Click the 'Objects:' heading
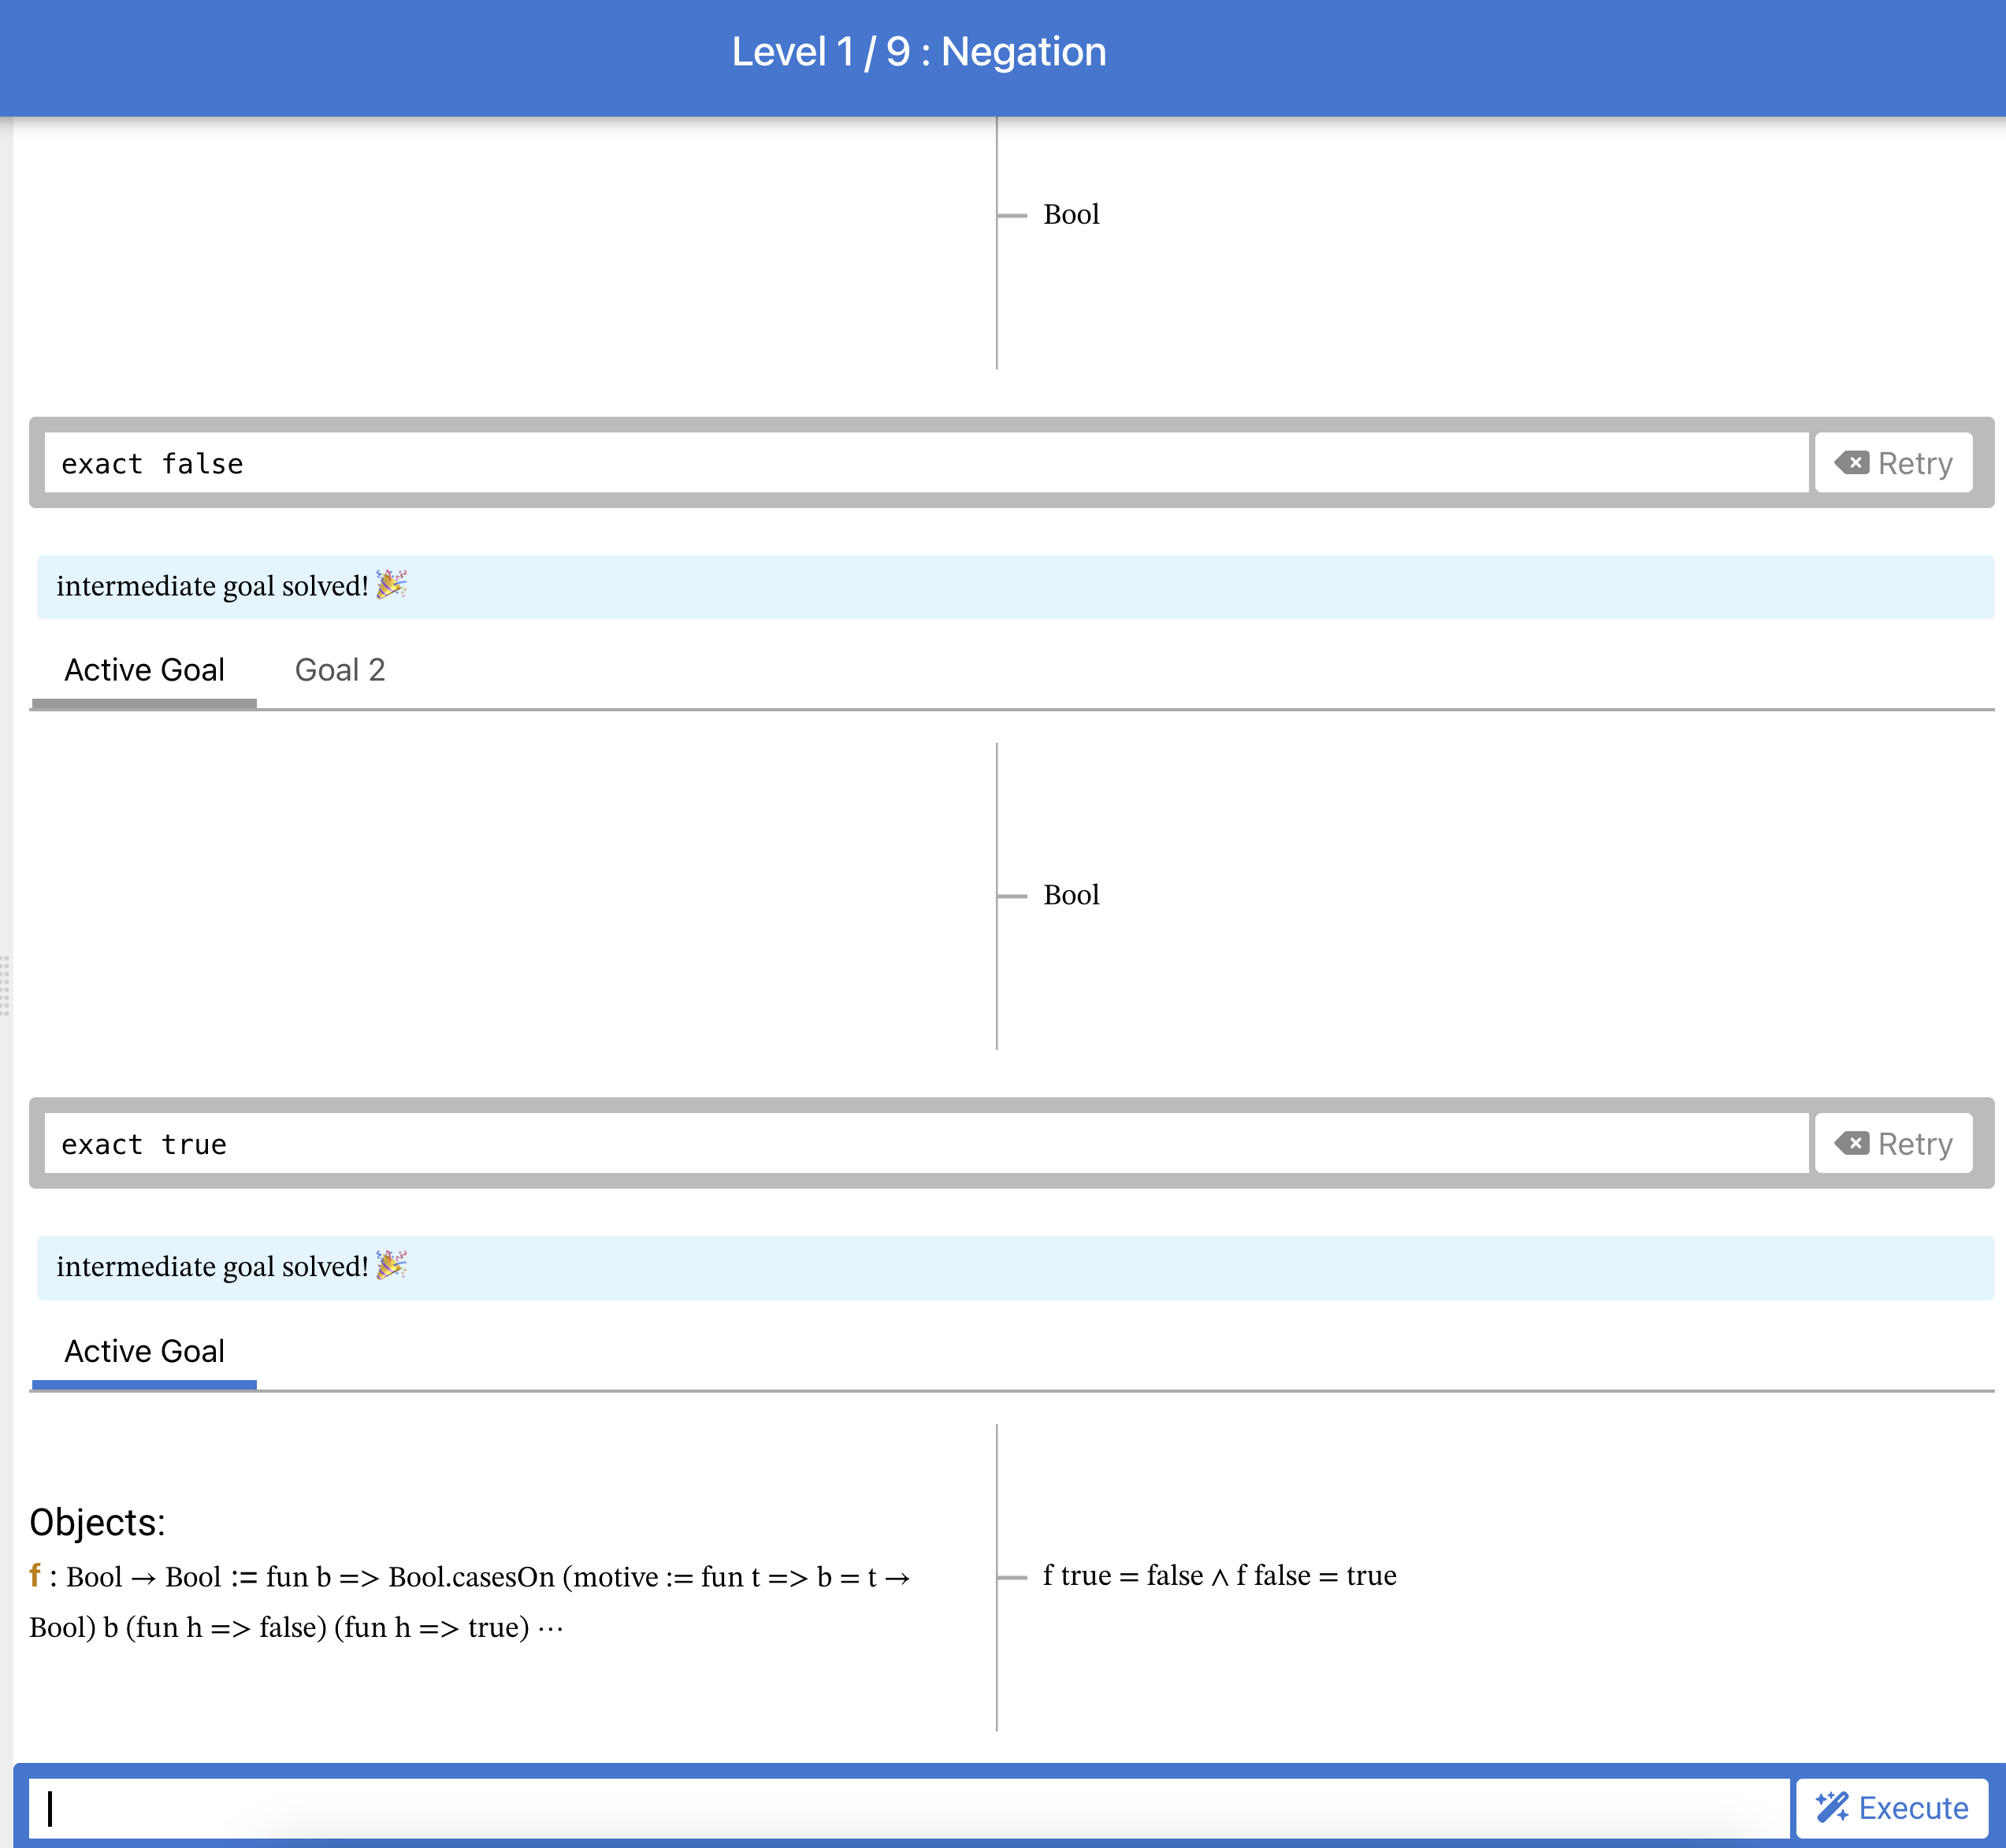This screenshot has width=2006, height=1848. tap(97, 1522)
